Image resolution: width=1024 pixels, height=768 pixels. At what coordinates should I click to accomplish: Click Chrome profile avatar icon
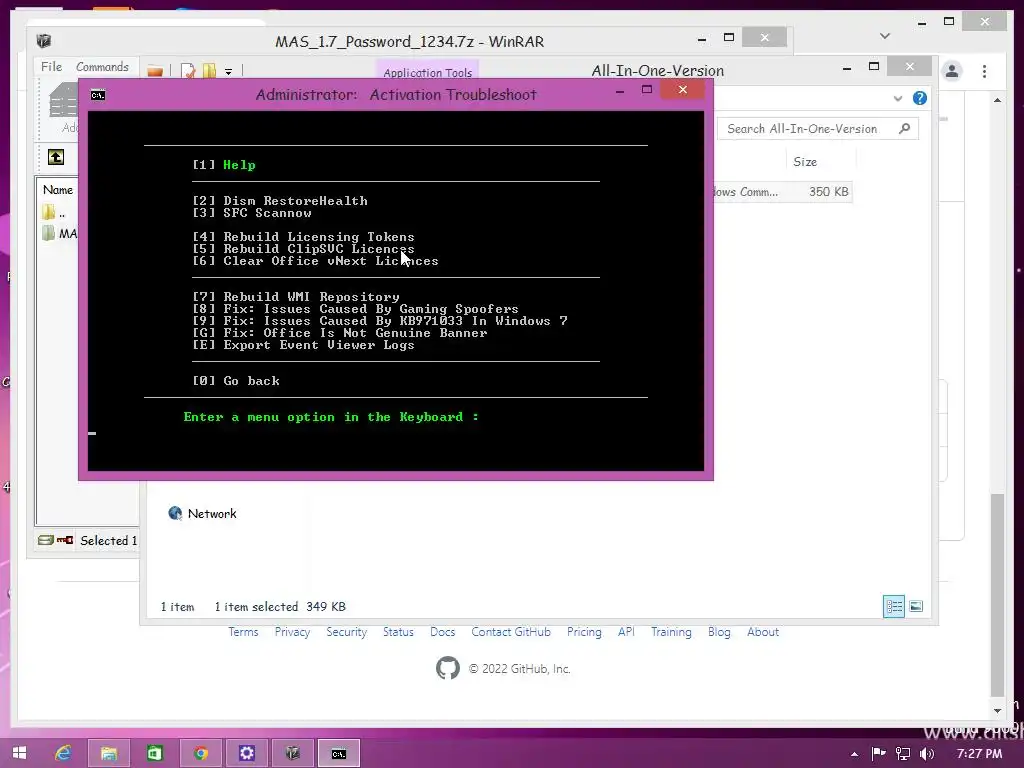click(952, 71)
